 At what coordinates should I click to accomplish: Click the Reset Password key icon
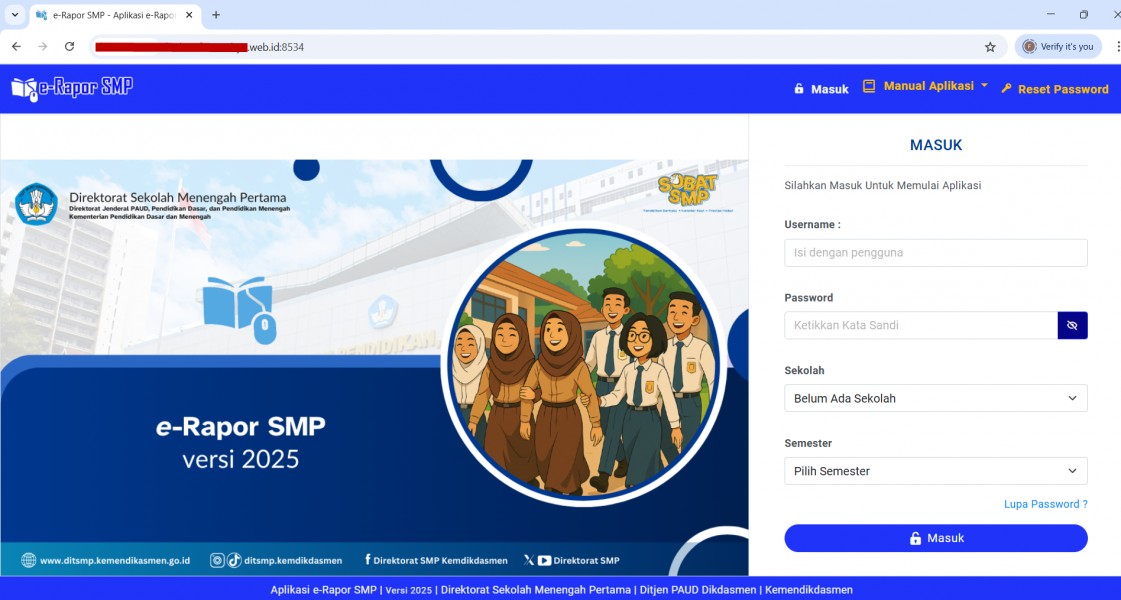[x=1006, y=89]
